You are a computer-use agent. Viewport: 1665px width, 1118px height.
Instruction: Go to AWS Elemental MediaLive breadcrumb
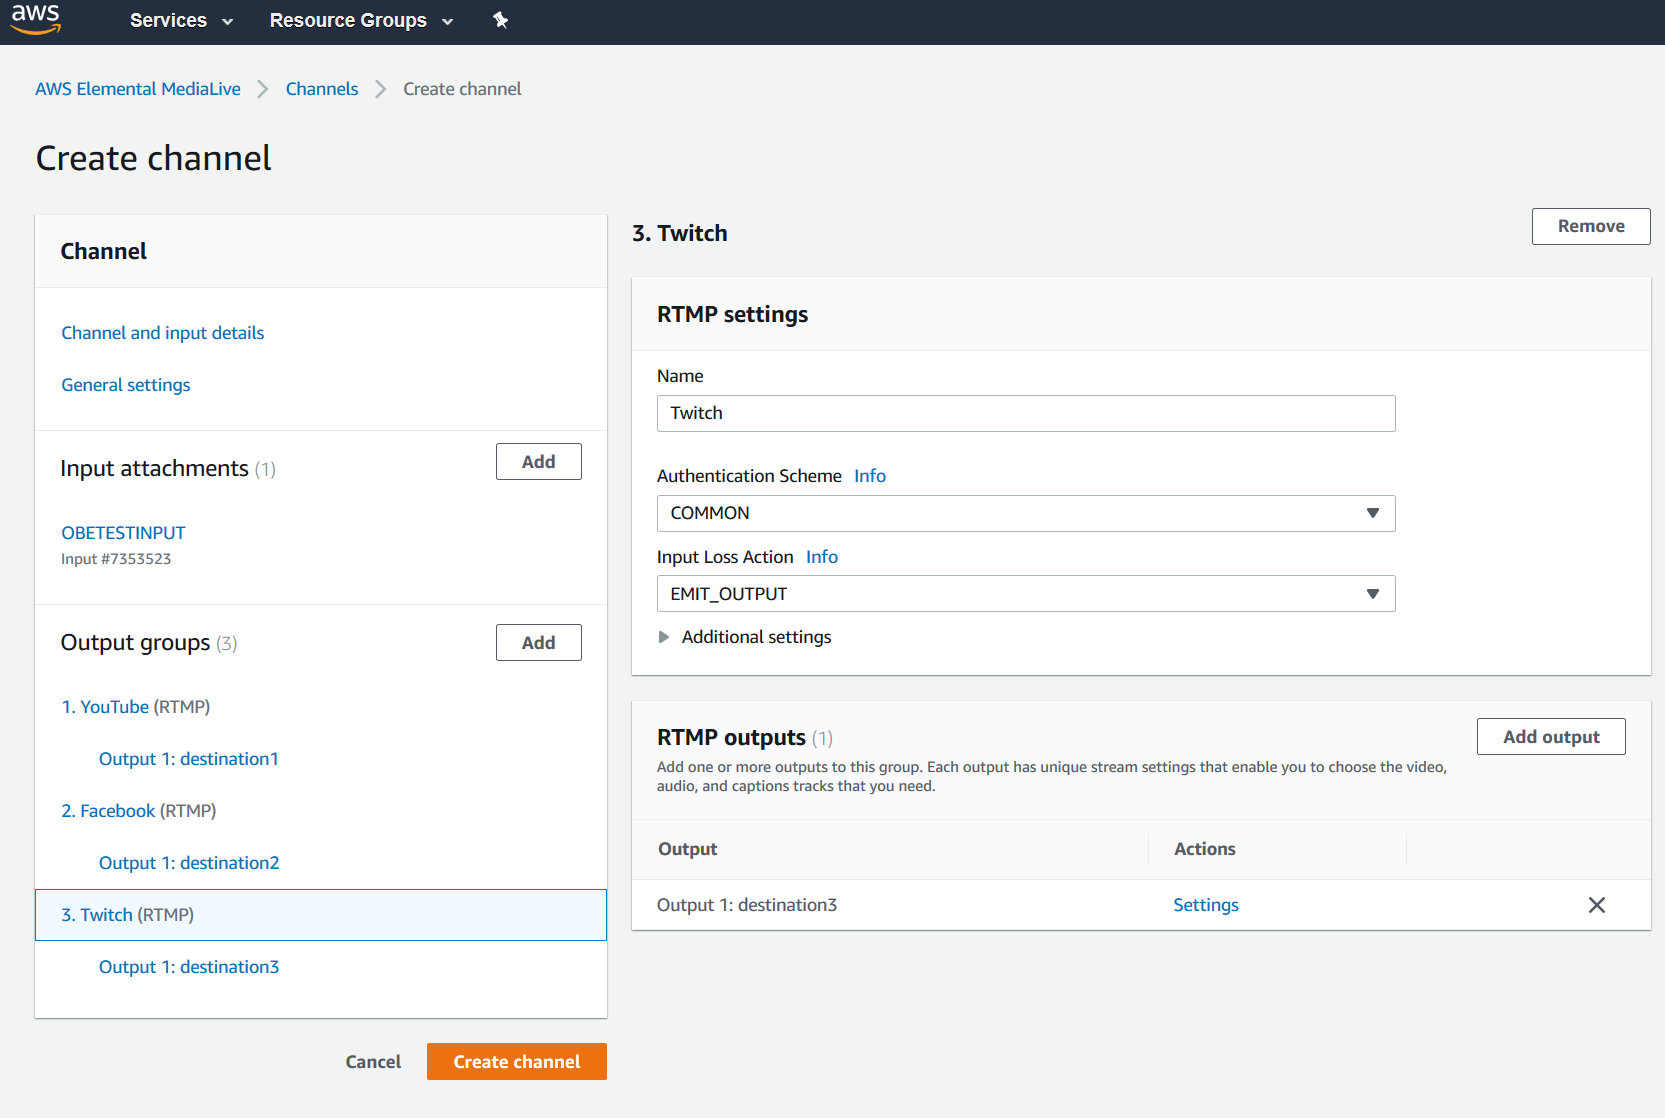coord(138,89)
